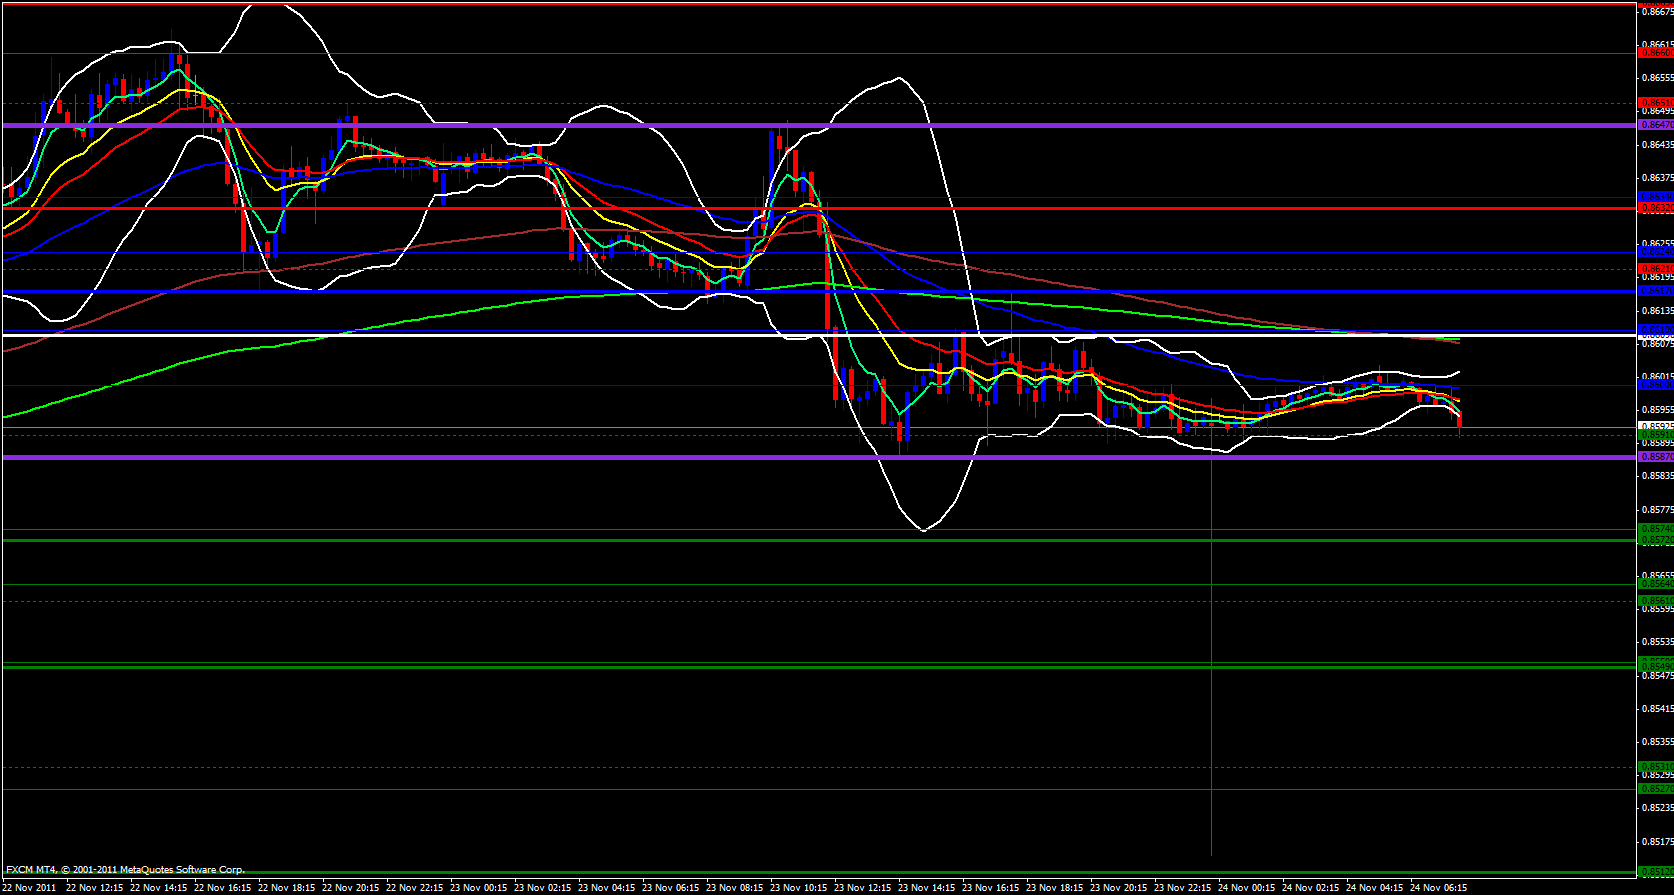Click the 22 Nov 18:15 time label
This screenshot has height=895, width=1674.
click(287, 887)
